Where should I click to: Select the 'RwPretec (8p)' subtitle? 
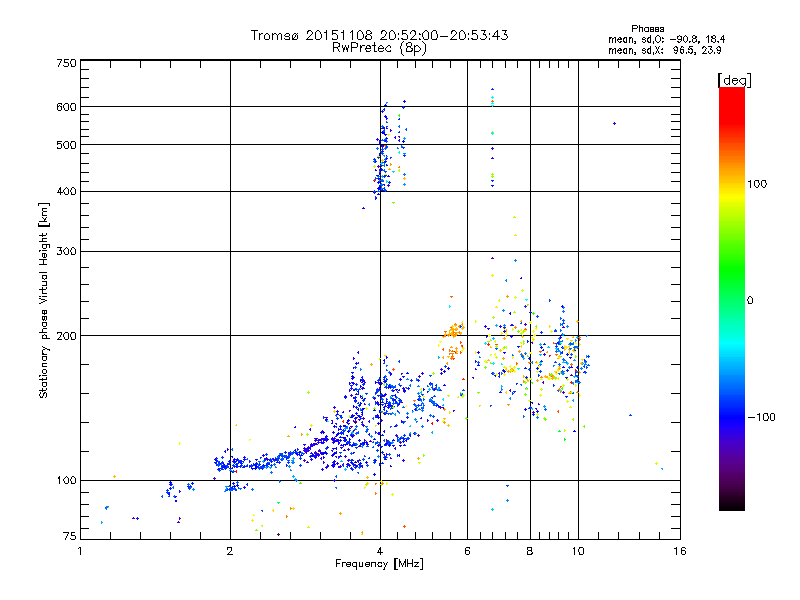[x=379, y=48]
